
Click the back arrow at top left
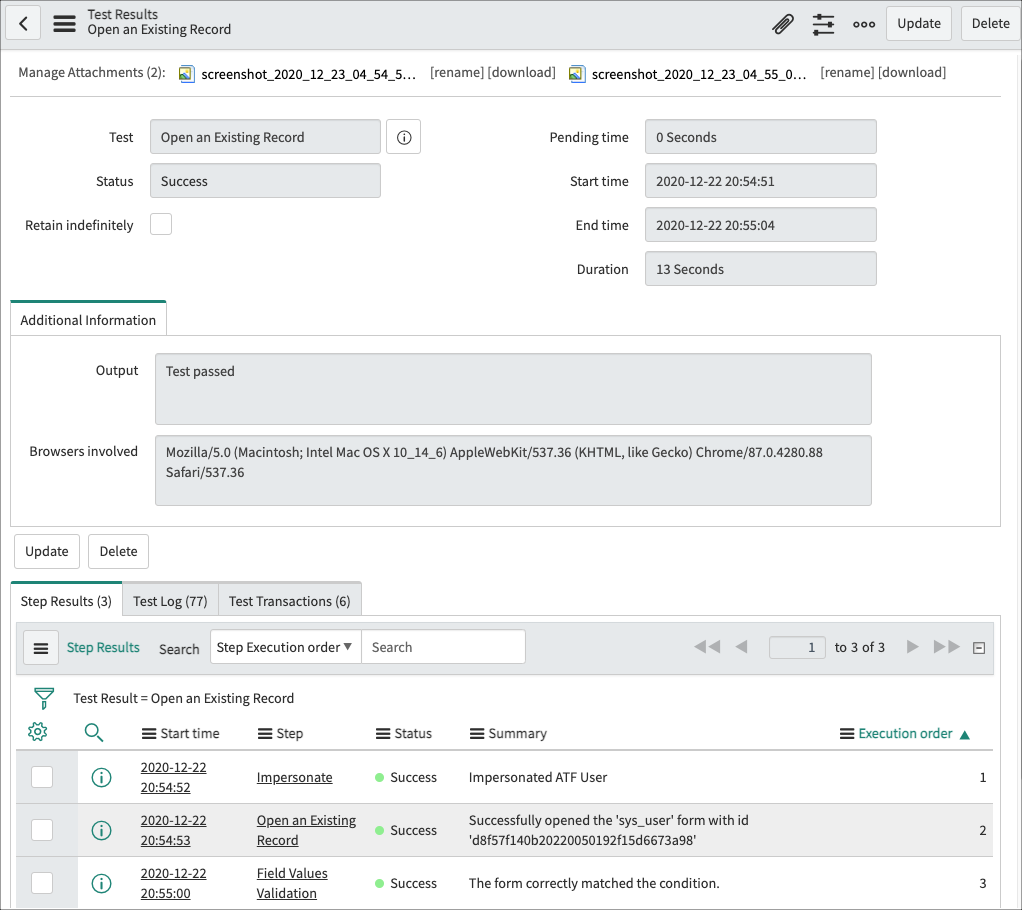click(22, 22)
